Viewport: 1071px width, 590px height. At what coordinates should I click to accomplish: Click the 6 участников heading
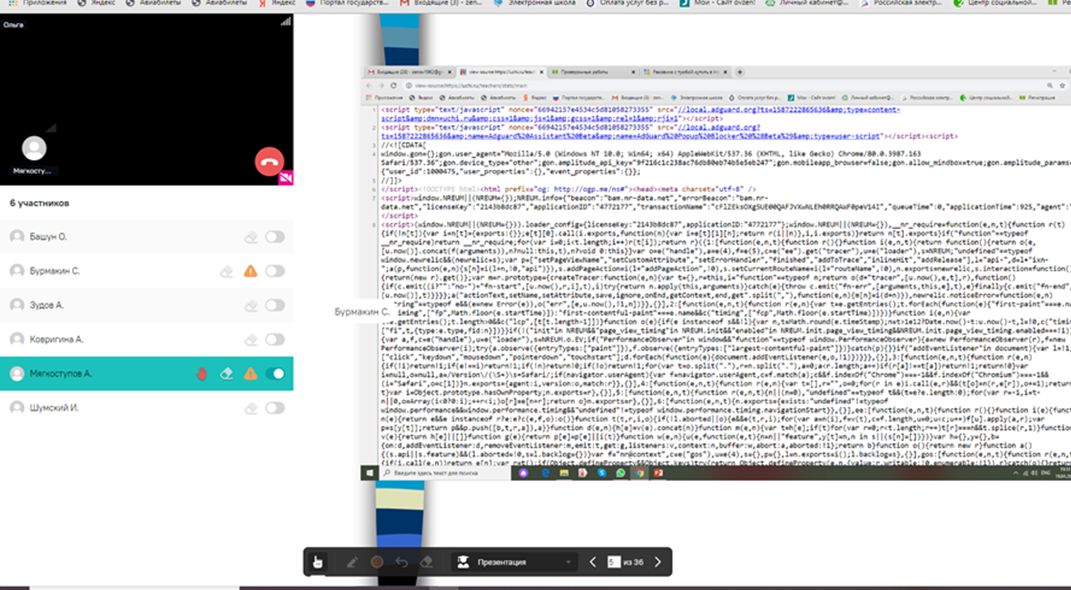pos(39,203)
